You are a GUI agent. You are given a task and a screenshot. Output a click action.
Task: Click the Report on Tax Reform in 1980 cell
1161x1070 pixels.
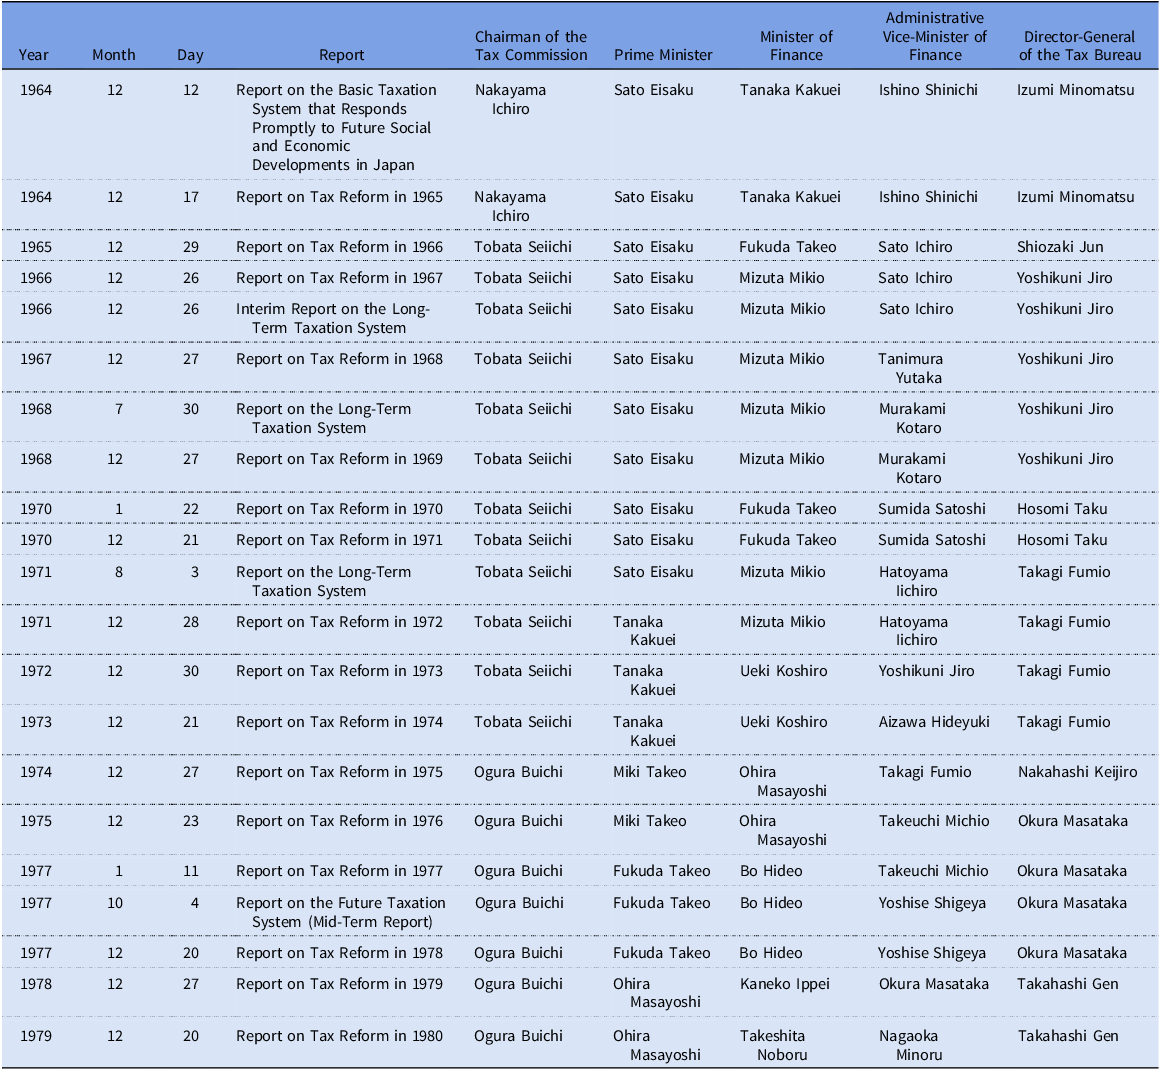[339, 1036]
